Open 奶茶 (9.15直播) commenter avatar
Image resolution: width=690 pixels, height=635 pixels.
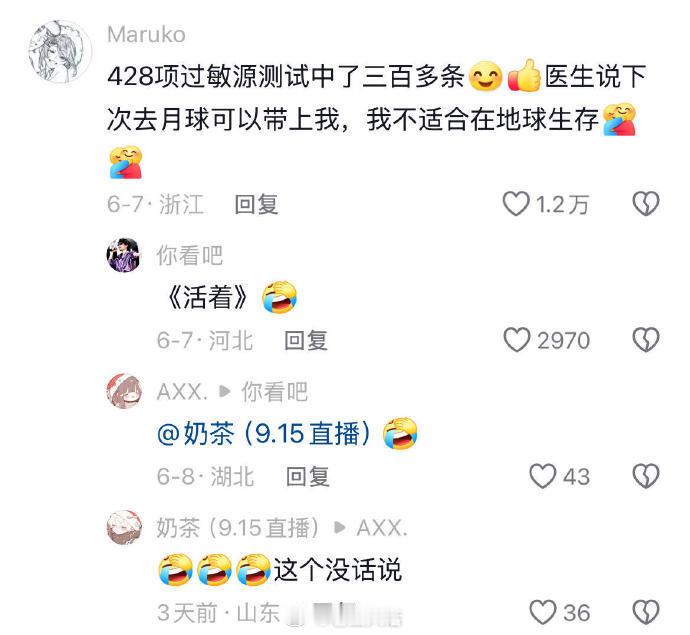[124, 528]
